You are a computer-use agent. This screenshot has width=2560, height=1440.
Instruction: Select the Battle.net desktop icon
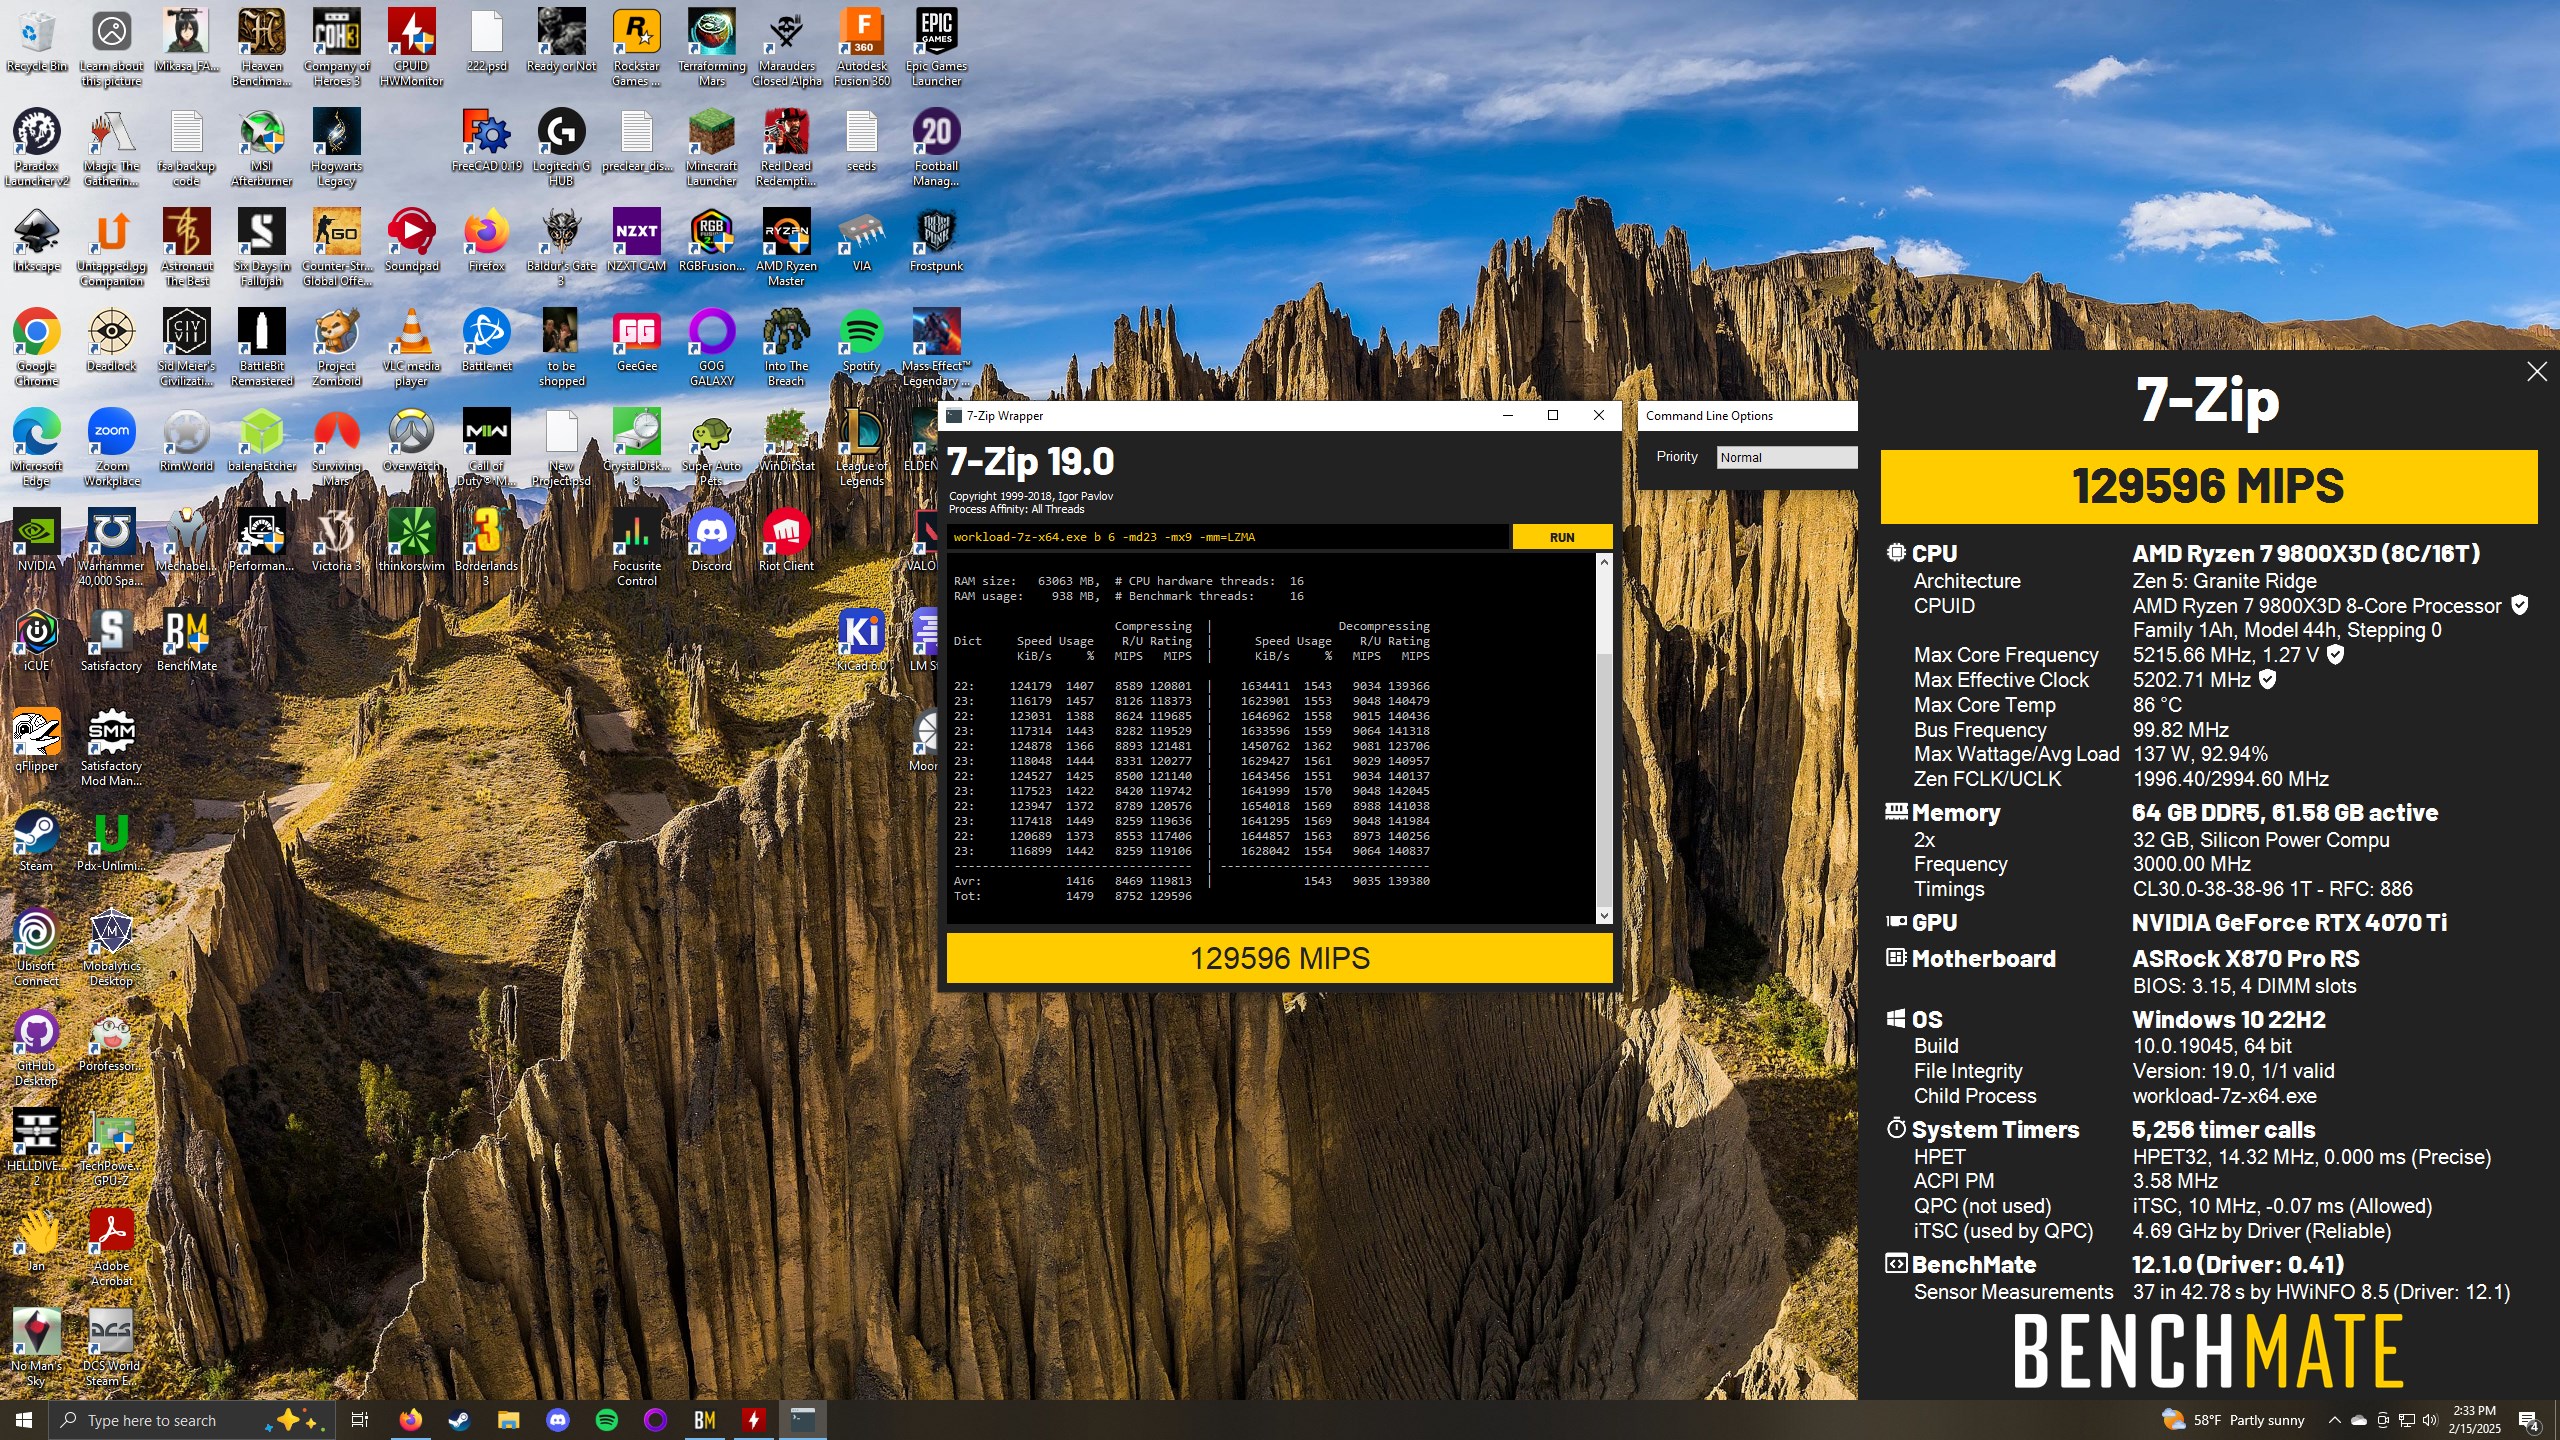[486, 341]
